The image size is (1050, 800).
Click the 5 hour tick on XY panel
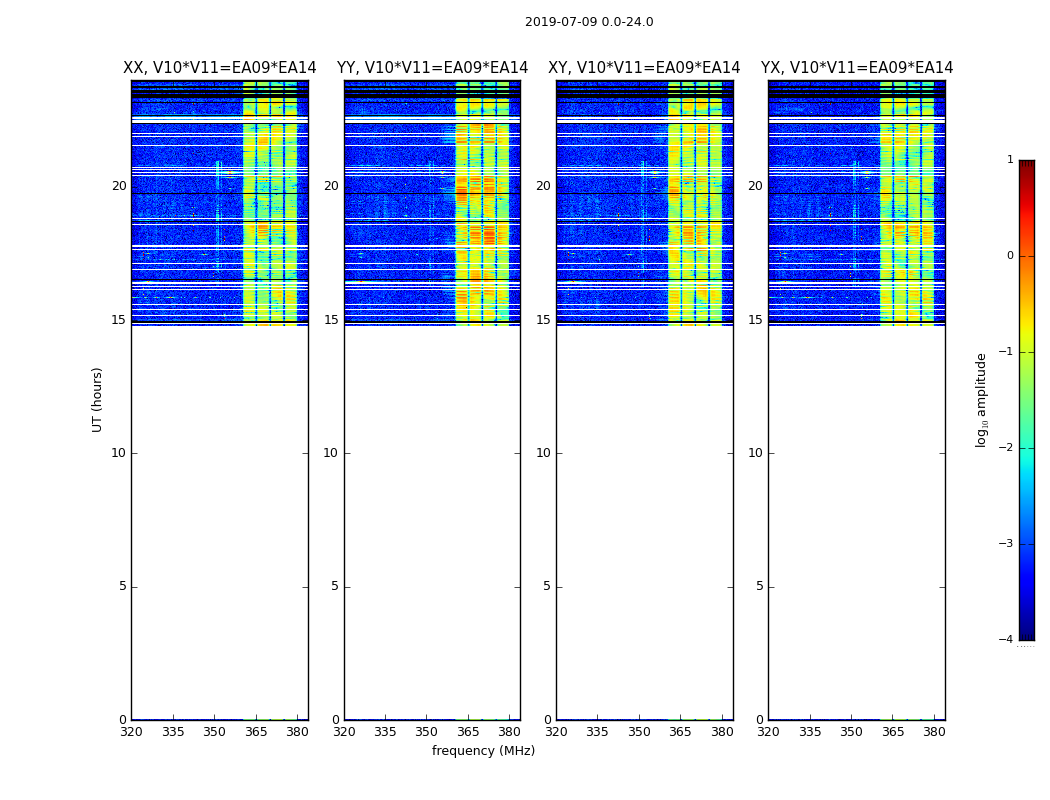click(x=547, y=586)
